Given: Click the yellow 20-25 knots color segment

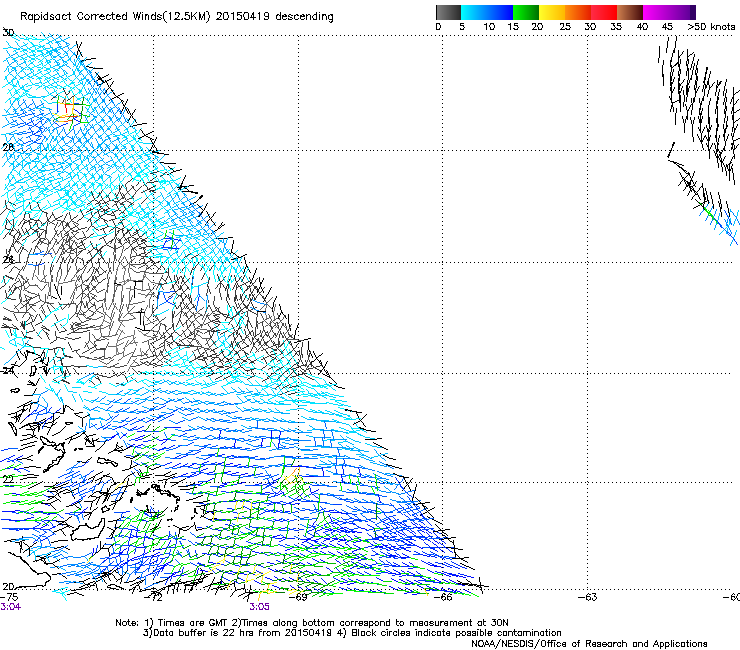Looking at the screenshot, I should pos(552,12).
